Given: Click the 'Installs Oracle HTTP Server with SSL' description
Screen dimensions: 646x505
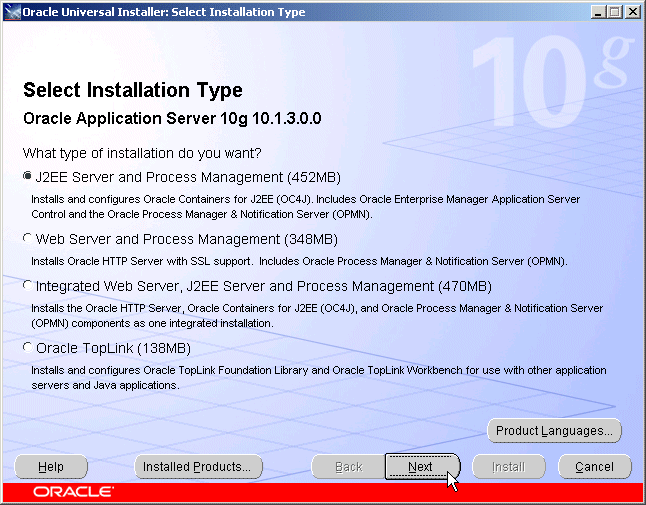Looking at the screenshot, I should (299, 261).
